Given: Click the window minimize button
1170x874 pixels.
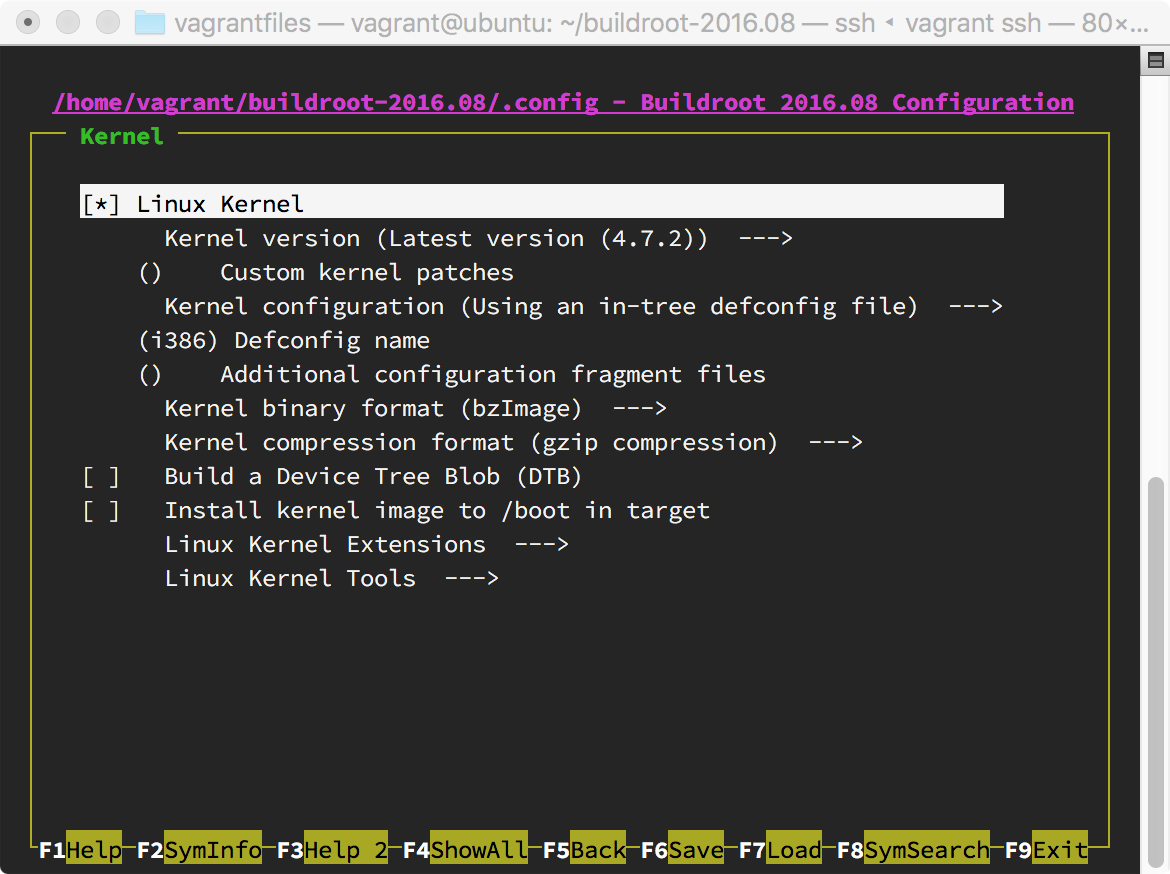Looking at the screenshot, I should [68, 22].
